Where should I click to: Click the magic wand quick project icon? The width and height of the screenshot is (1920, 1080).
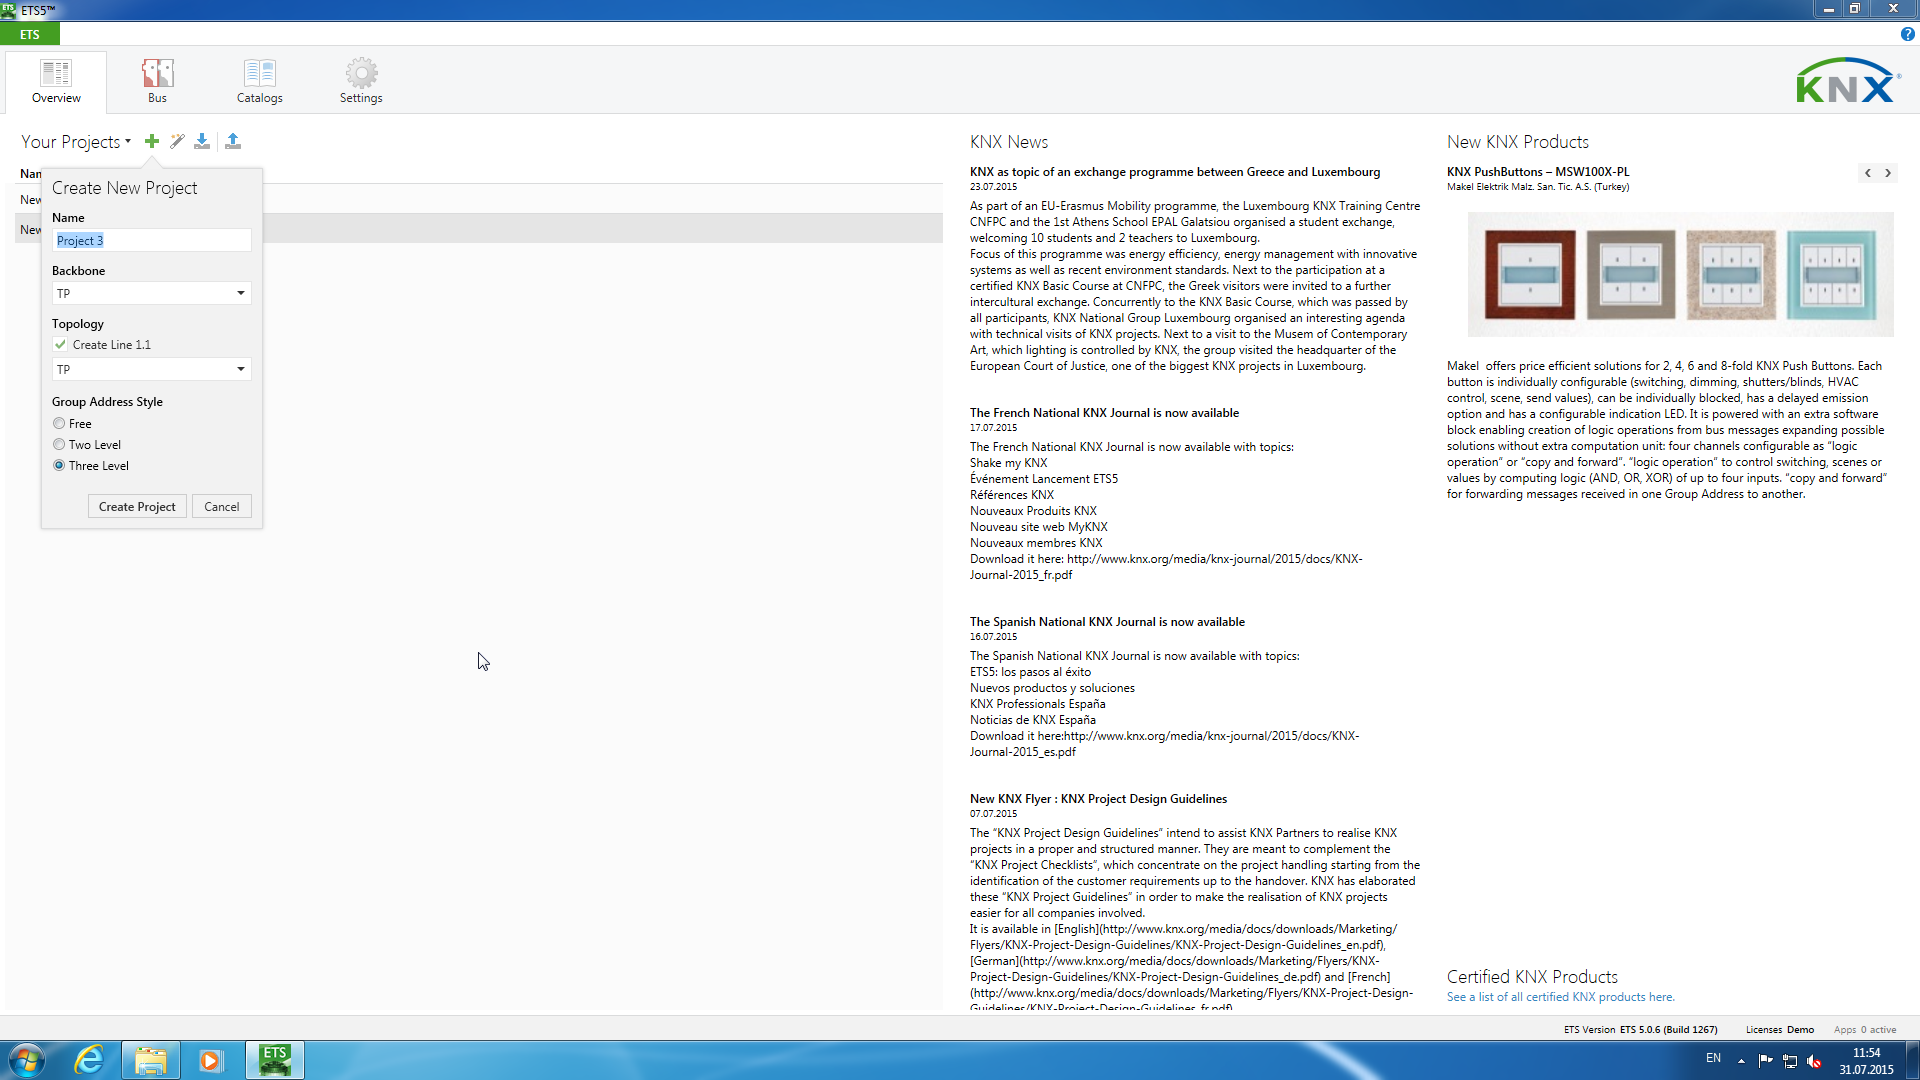click(x=177, y=141)
